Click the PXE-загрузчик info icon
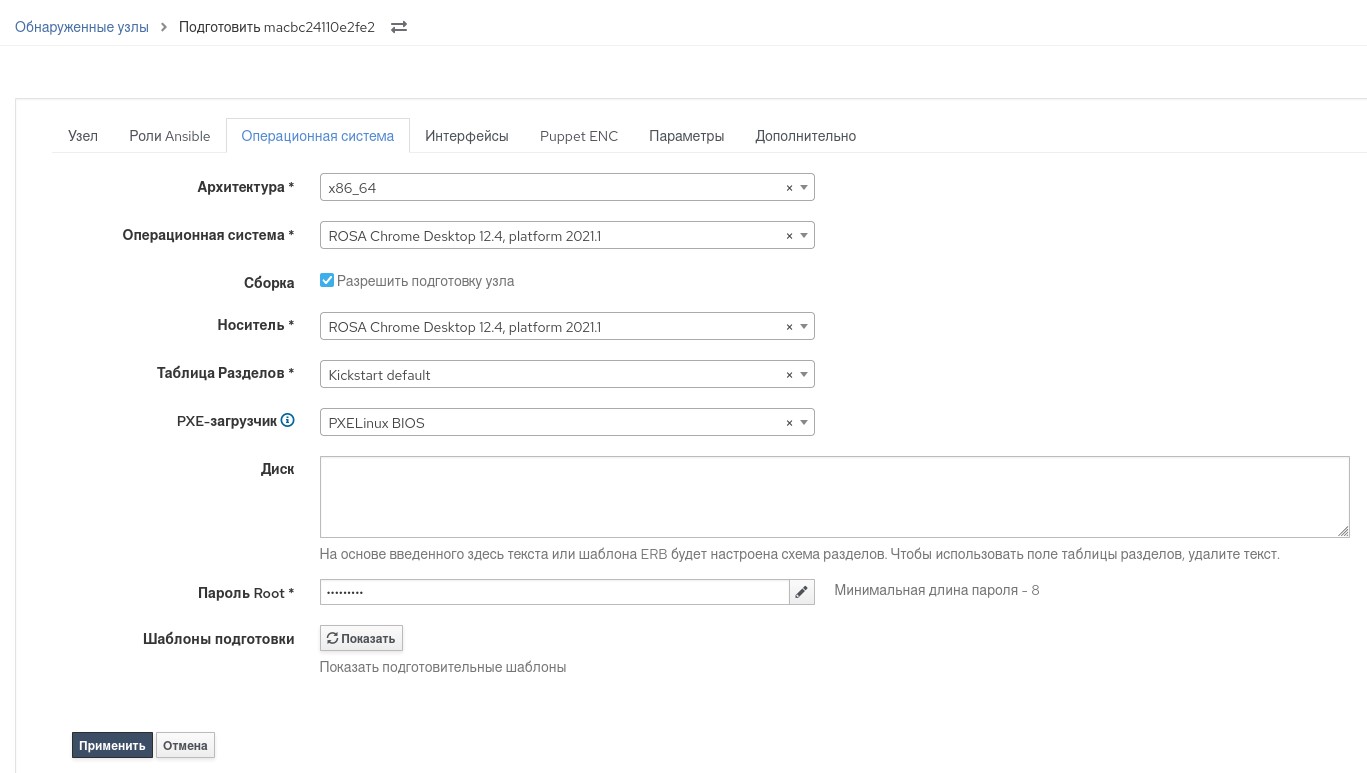Screen dimensions: 1367x773 288,421
